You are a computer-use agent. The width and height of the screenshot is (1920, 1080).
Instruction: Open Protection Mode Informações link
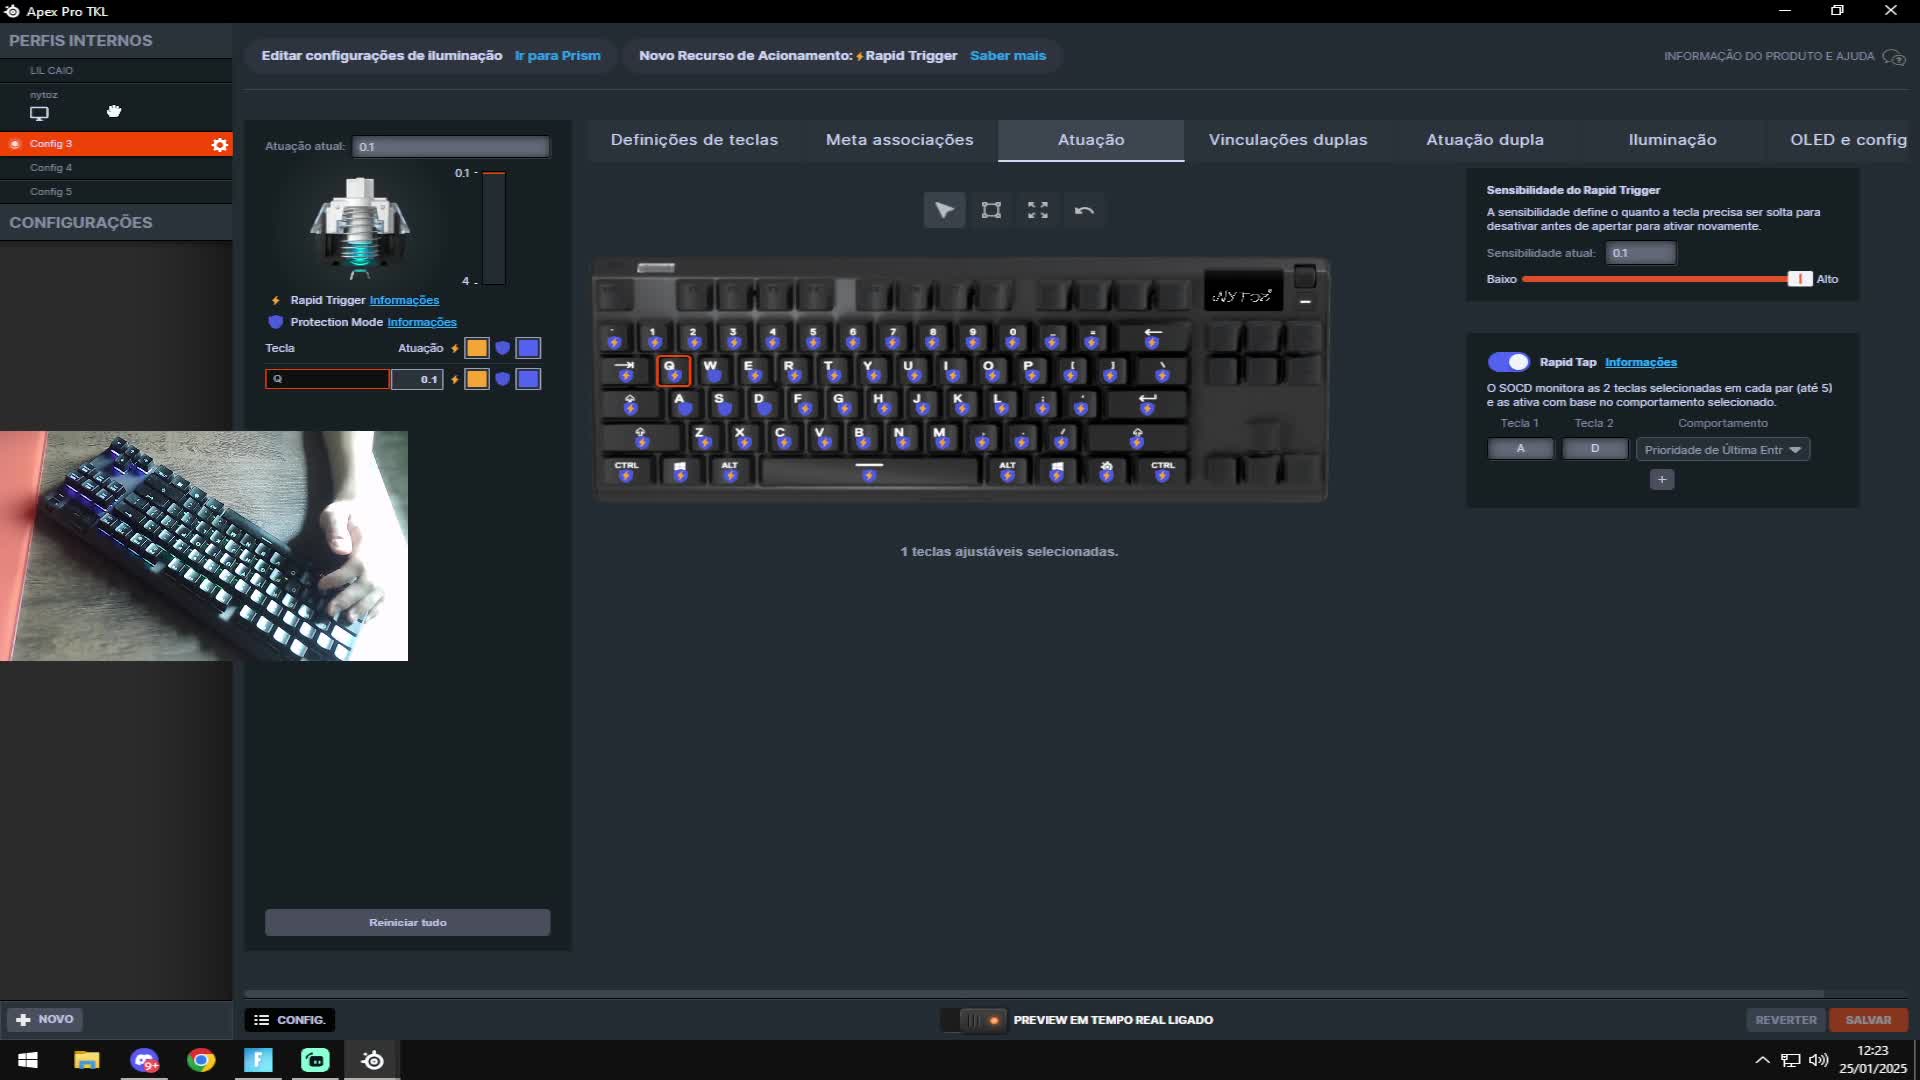[422, 322]
